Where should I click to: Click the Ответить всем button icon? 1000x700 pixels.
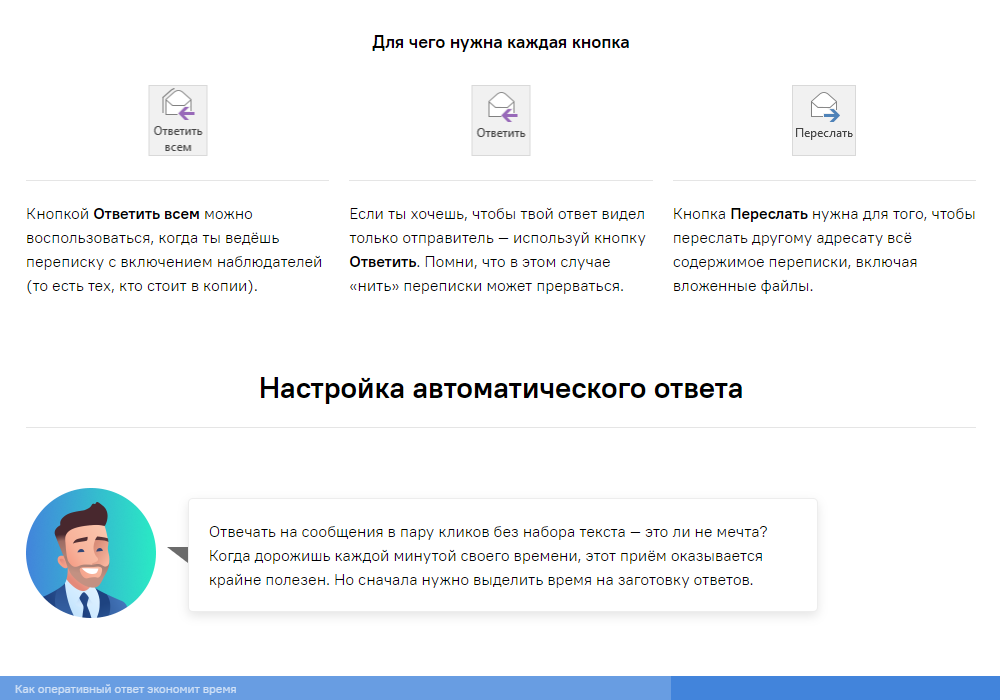(x=178, y=120)
